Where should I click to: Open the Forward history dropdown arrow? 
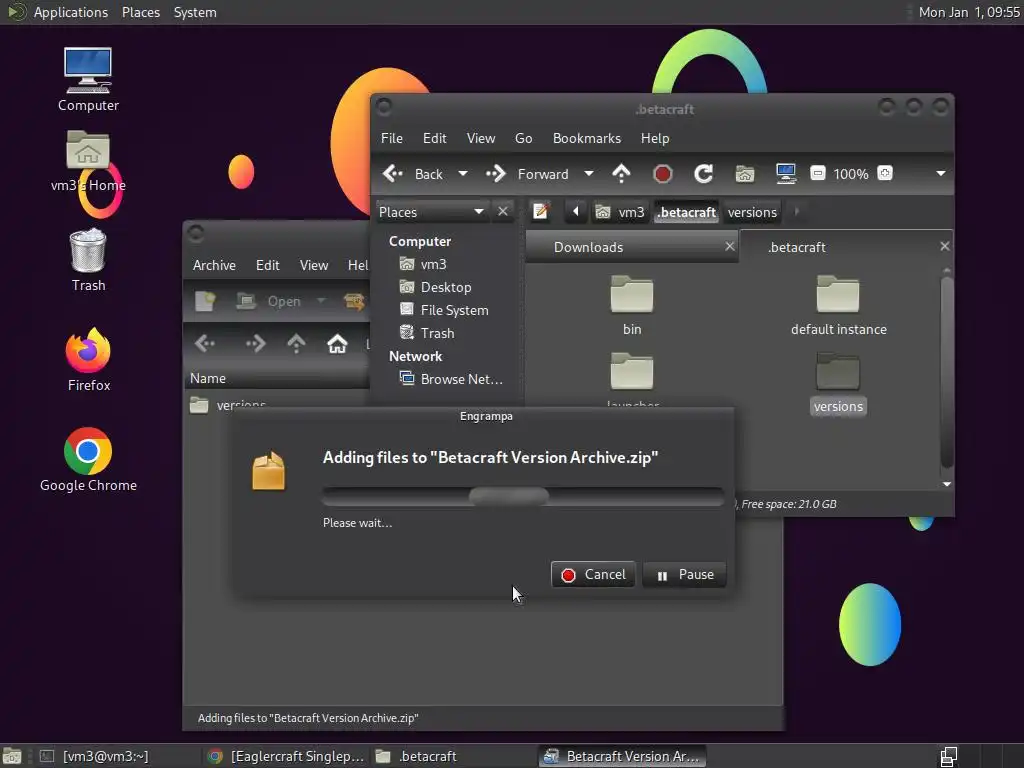tap(588, 174)
